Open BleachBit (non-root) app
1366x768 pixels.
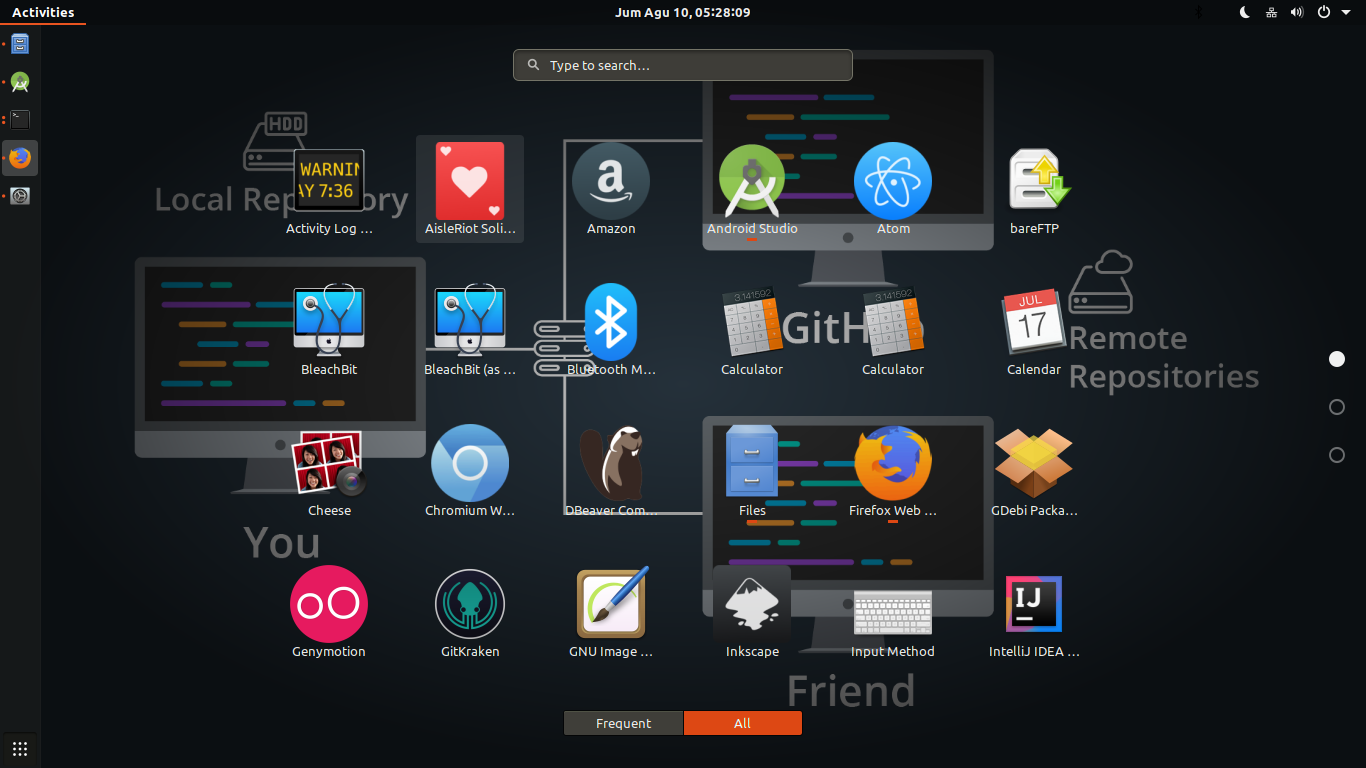point(329,331)
